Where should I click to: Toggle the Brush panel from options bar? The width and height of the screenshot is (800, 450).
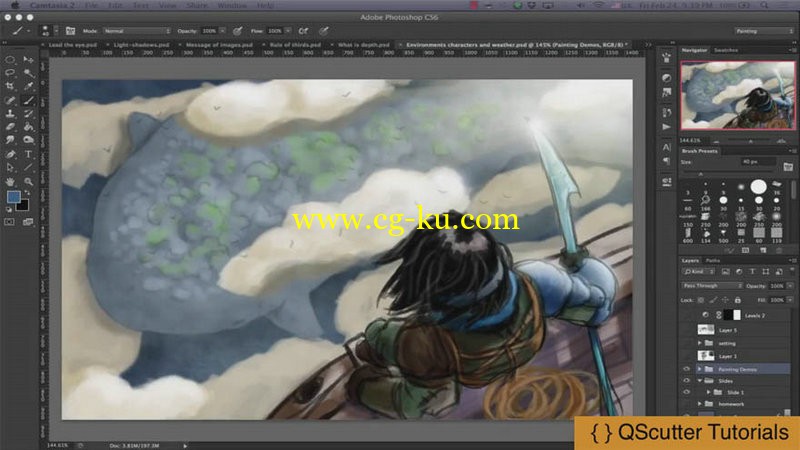click(70, 31)
